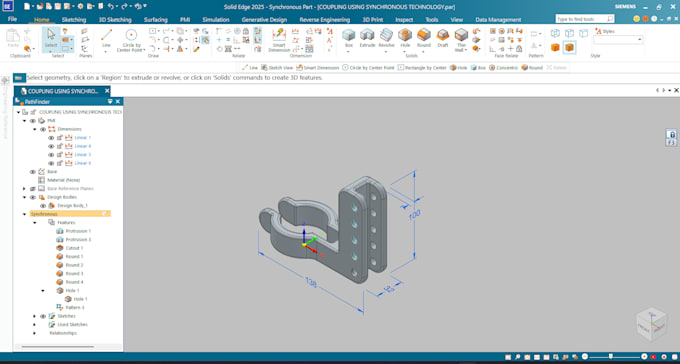Toggle visibility of Linear 6 dimension
Image resolution: width=680 pixels, height=364 pixels.
click(51, 163)
